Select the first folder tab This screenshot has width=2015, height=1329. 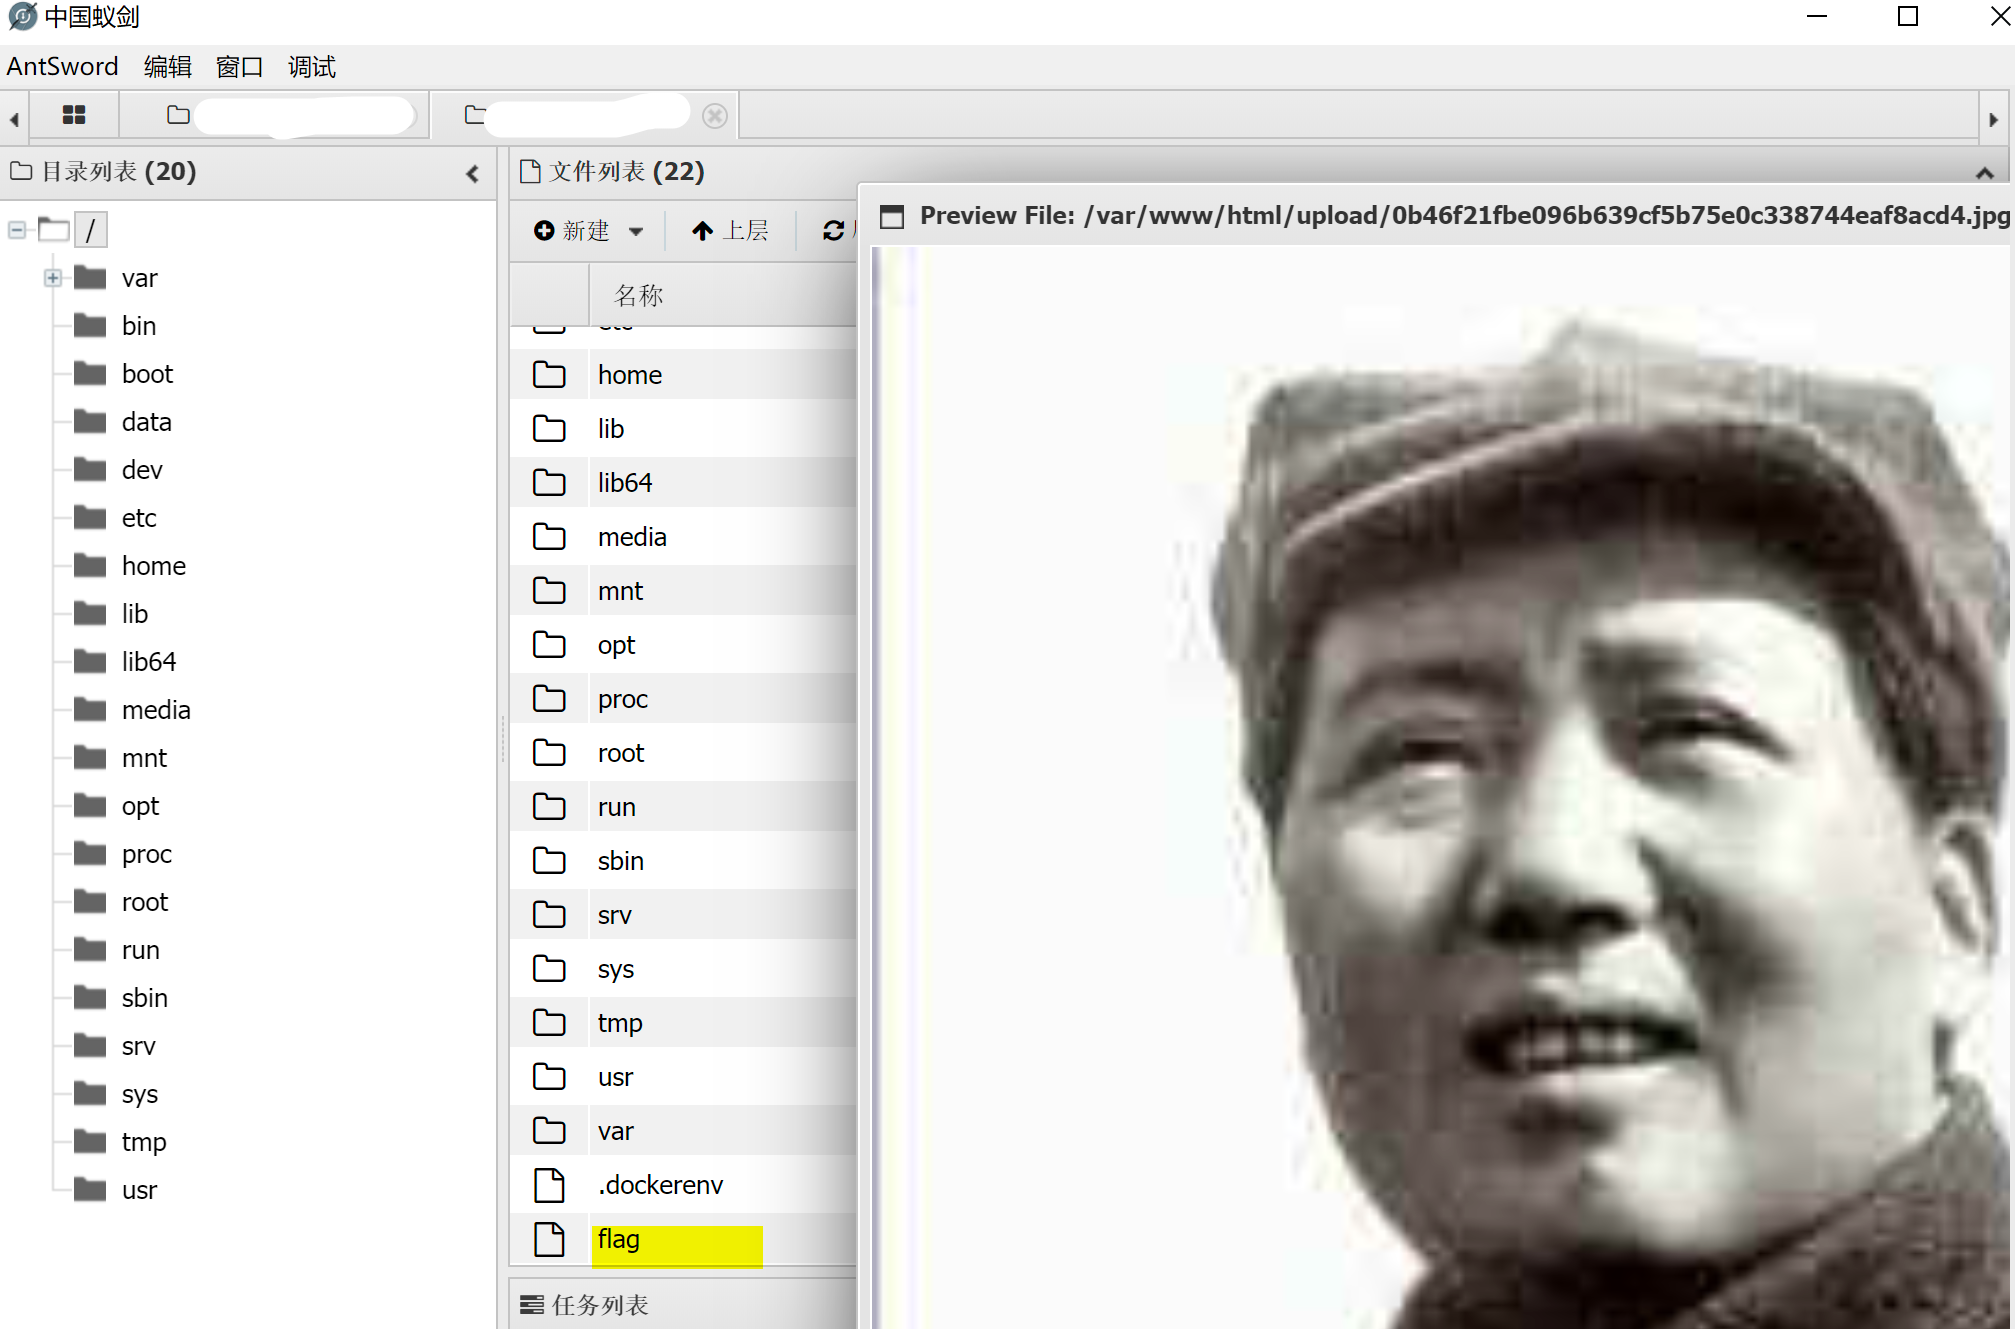pos(275,115)
